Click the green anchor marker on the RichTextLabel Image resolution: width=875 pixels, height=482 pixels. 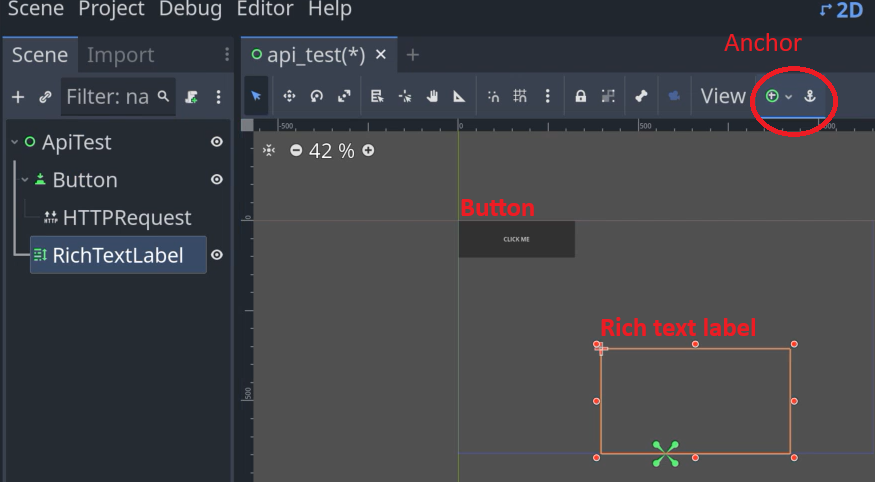pos(666,454)
